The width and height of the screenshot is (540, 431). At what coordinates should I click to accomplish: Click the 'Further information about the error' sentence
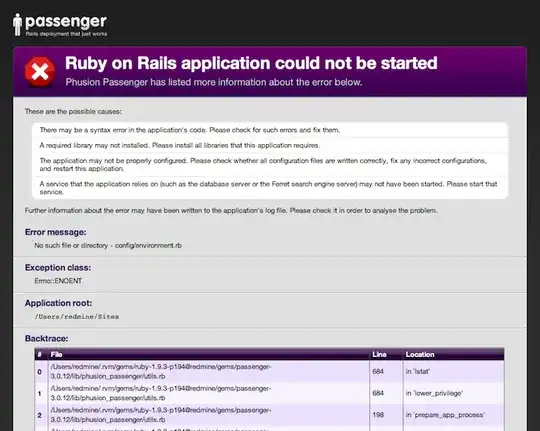point(231,211)
